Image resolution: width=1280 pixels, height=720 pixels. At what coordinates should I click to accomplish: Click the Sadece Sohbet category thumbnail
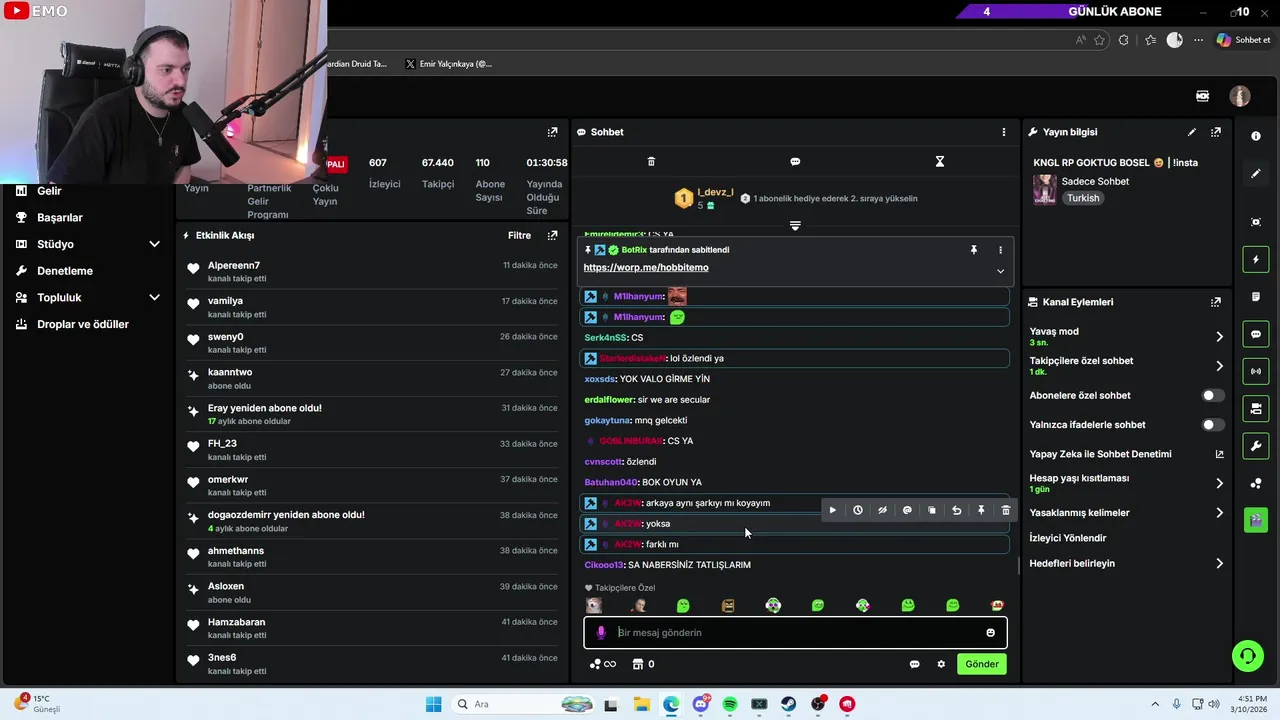[x=1045, y=190]
